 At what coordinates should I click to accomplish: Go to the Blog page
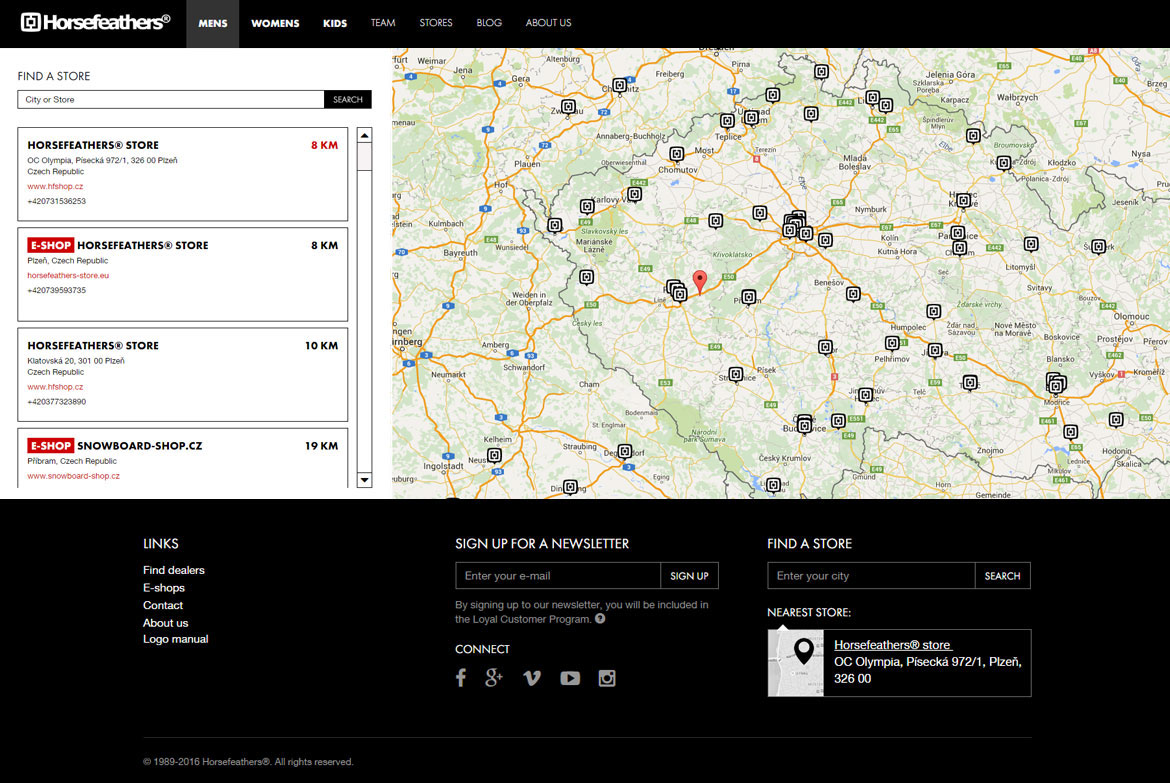pos(489,23)
